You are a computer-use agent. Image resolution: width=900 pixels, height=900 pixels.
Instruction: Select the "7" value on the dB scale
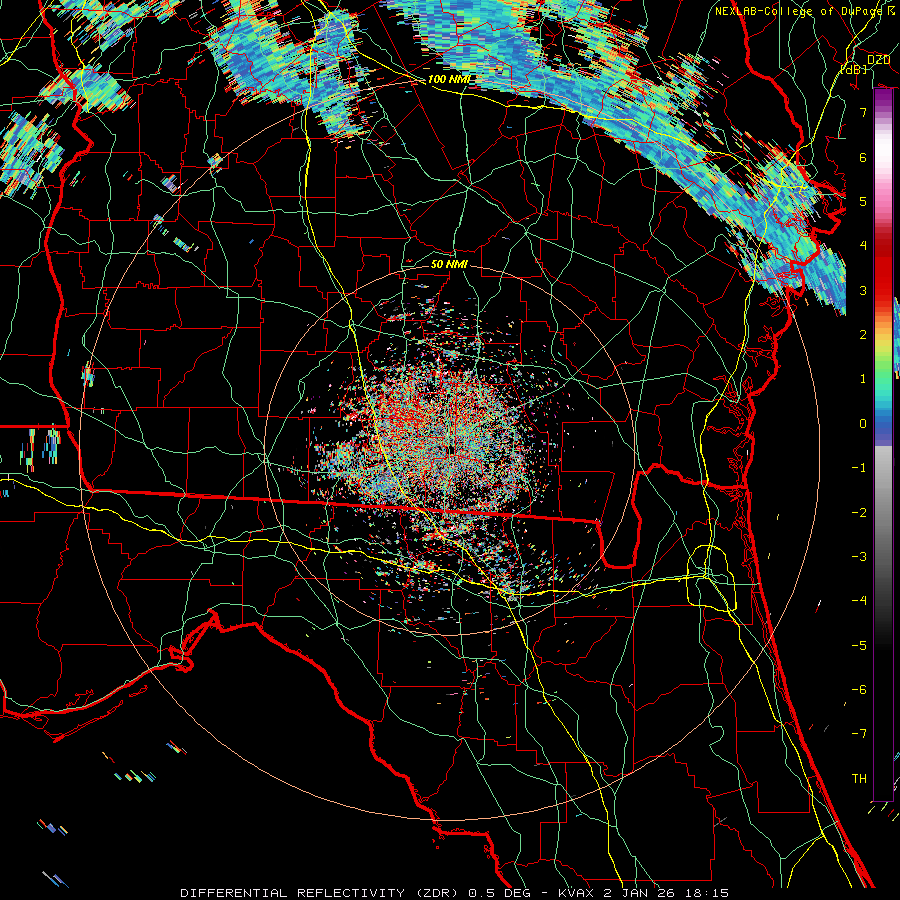coord(863,112)
